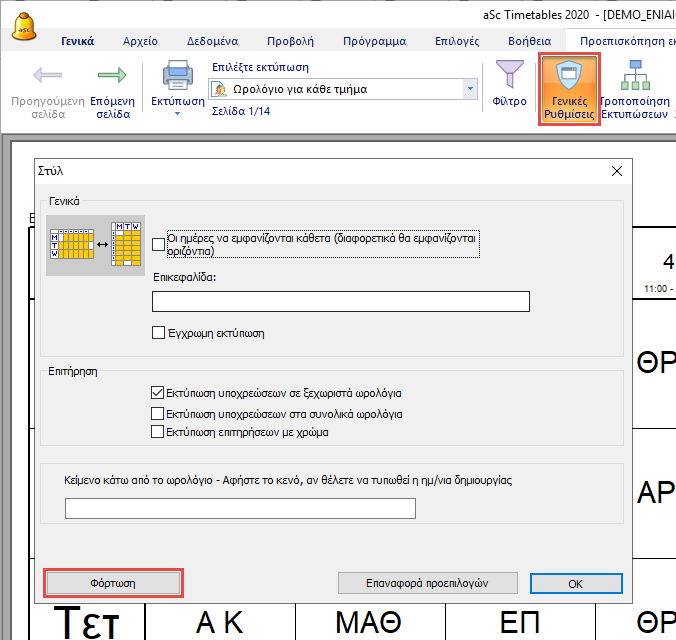Click the Επικεφαλίδα text field
676x640 pixels.
coord(341,302)
